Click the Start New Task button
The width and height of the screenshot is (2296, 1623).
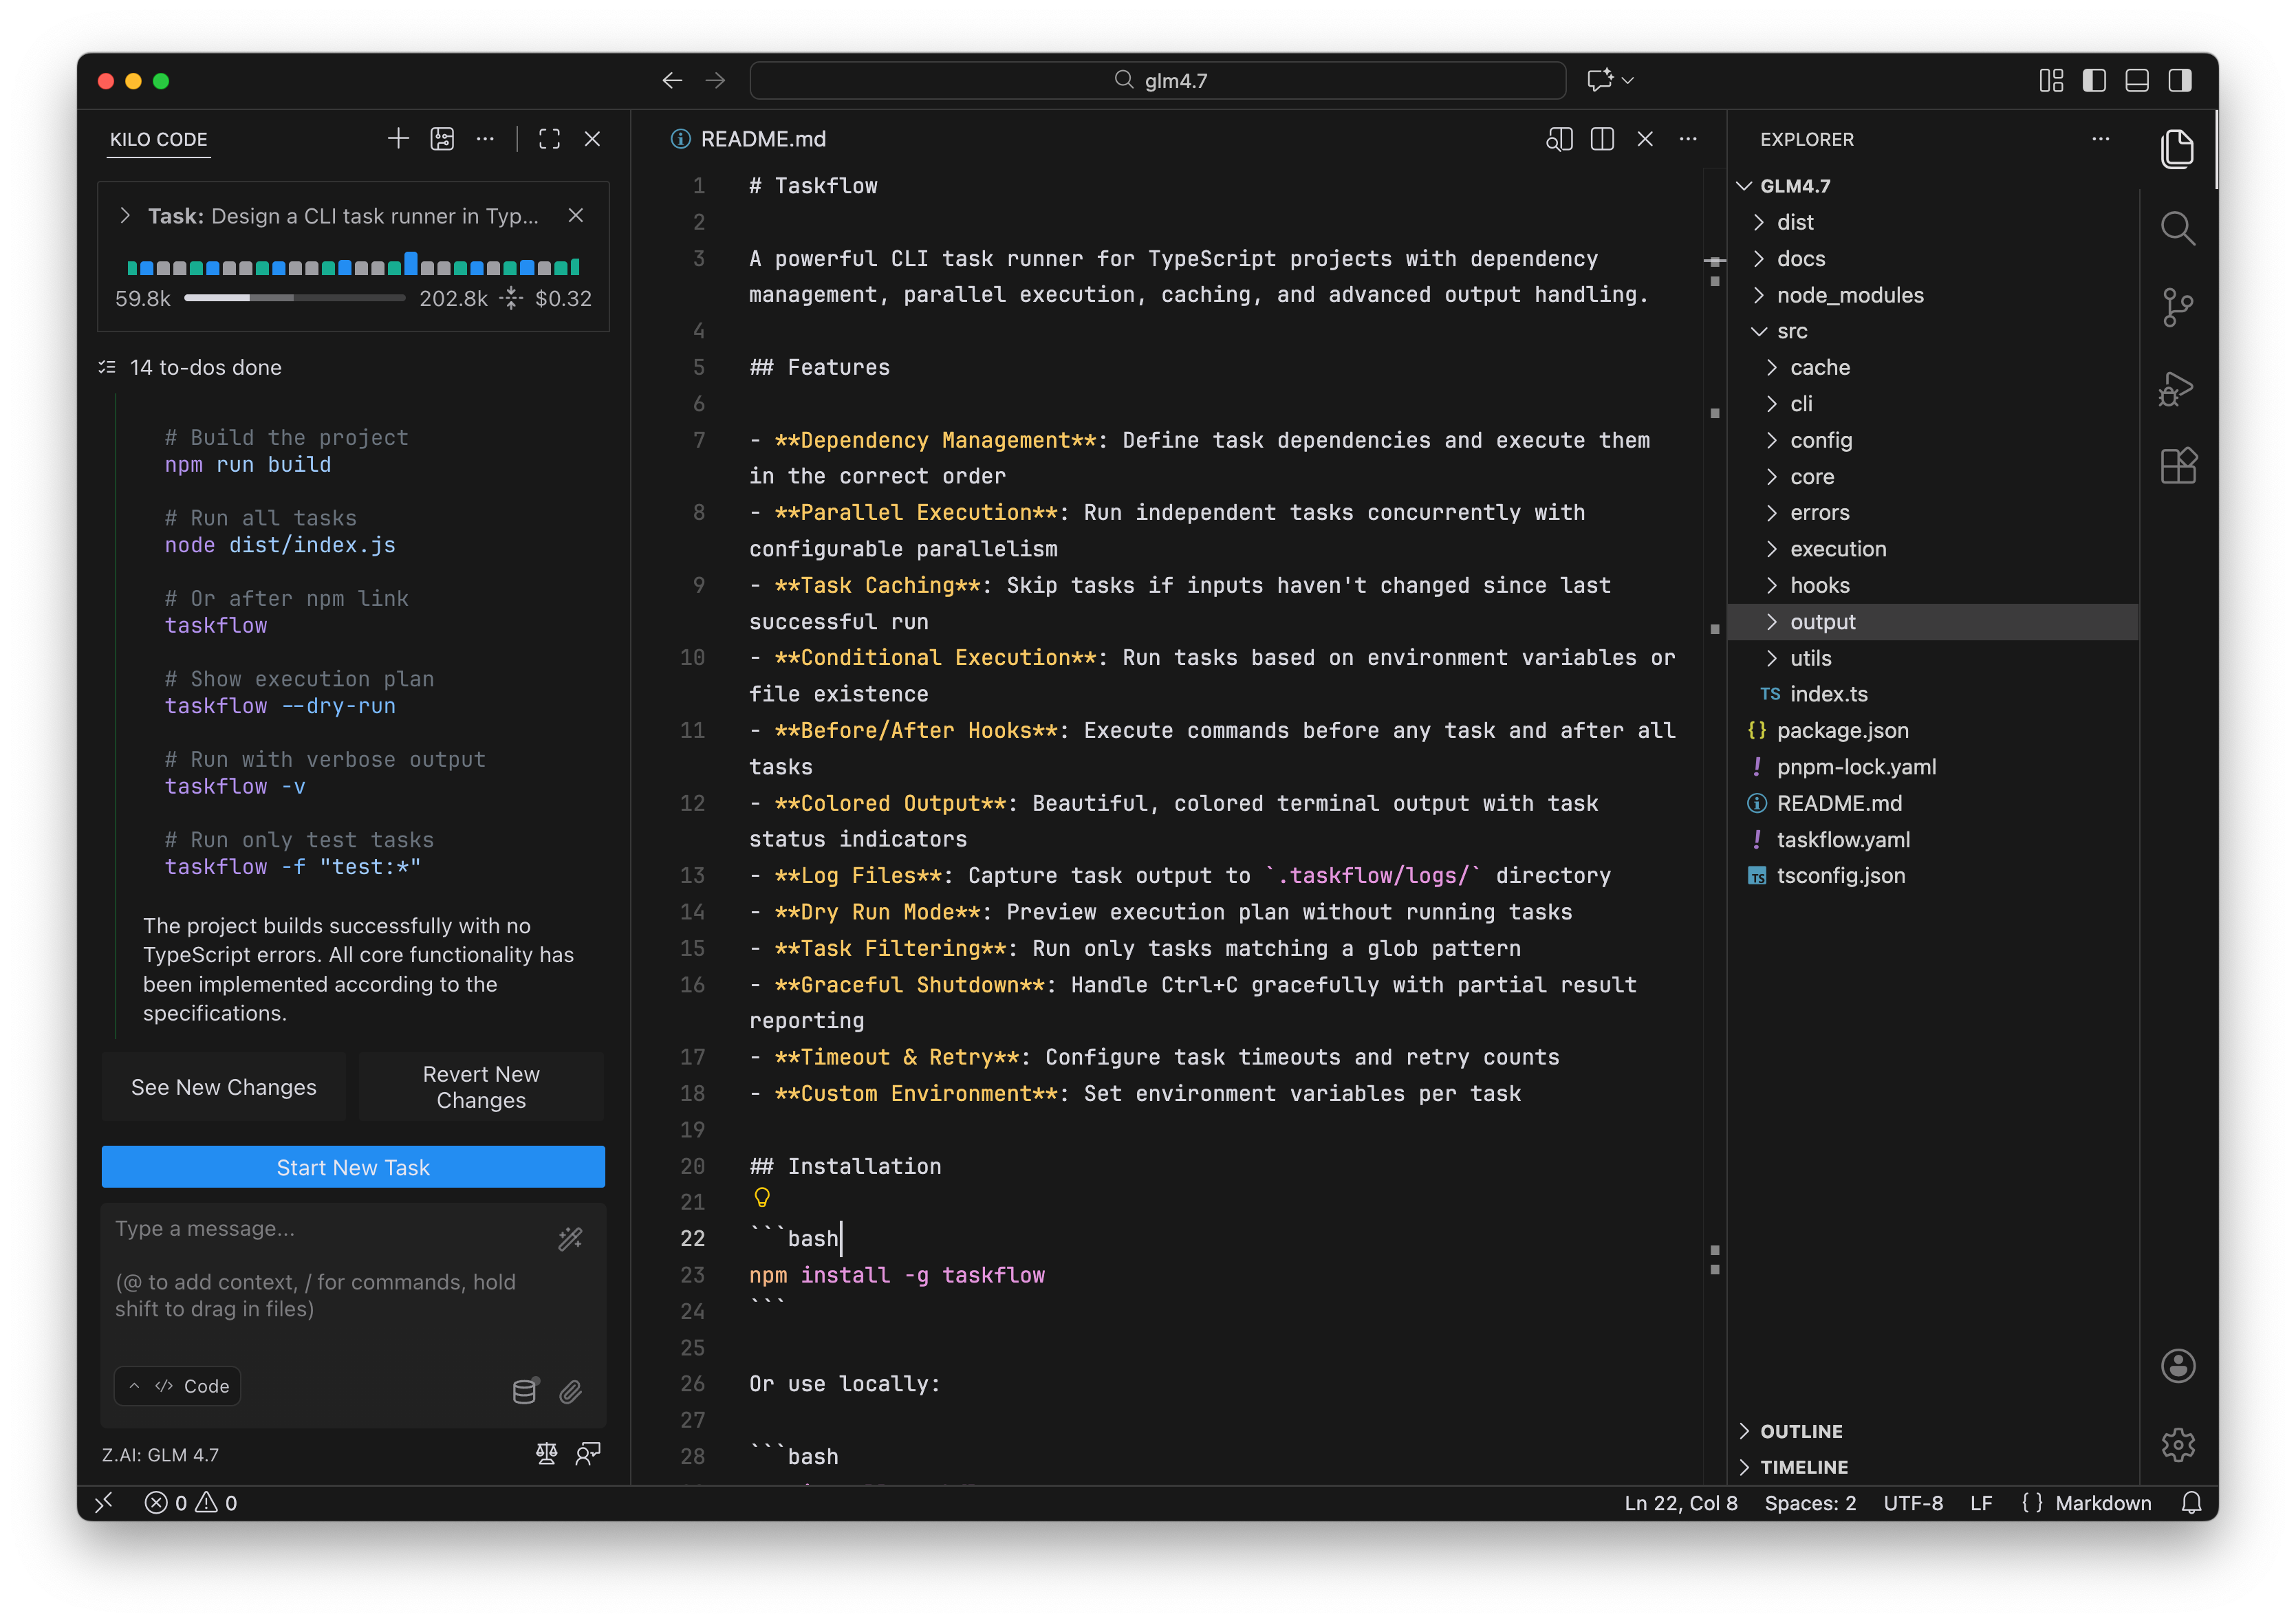click(x=353, y=1167)
